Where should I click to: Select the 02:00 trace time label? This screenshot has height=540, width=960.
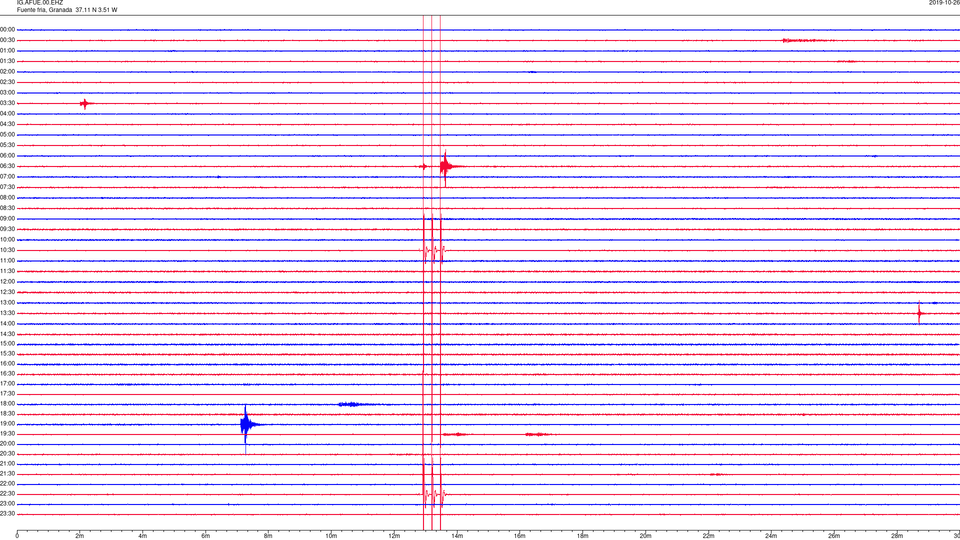[x=7, y=72]
